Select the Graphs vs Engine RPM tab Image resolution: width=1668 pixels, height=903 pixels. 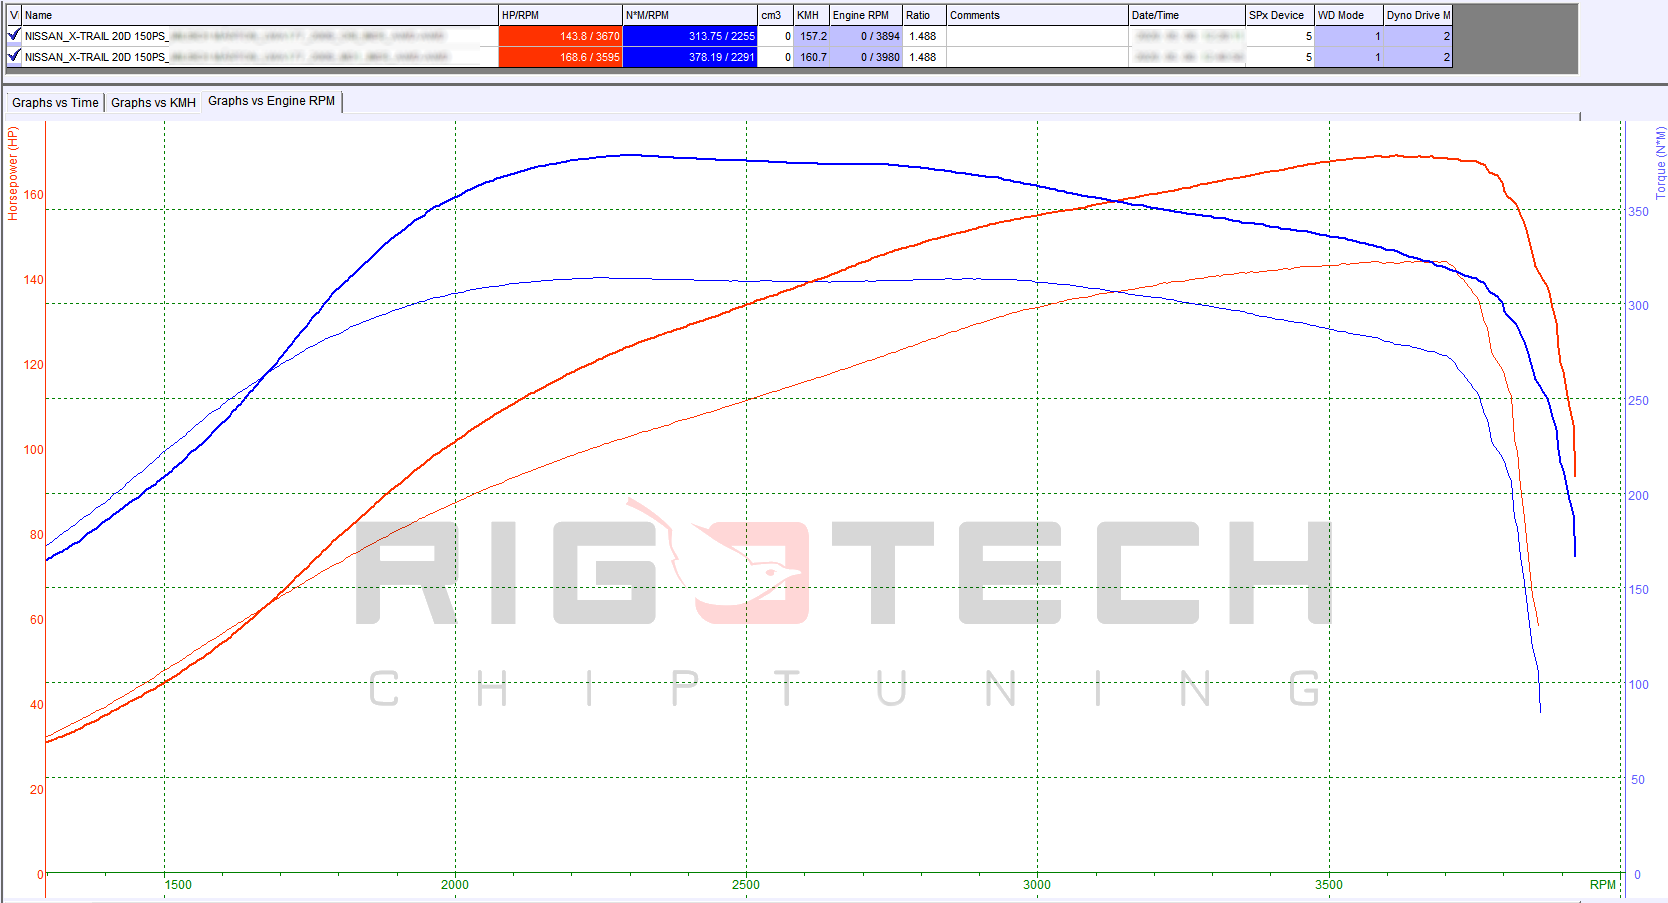(x=272, y=101)
